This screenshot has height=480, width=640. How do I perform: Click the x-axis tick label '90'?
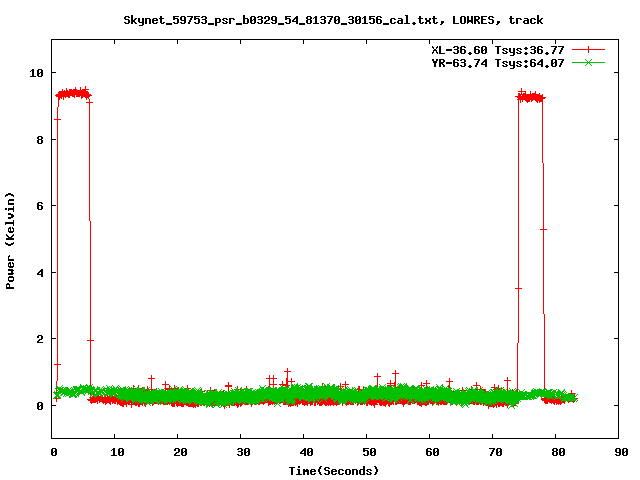pyautogui.click(x=621, y=452)
